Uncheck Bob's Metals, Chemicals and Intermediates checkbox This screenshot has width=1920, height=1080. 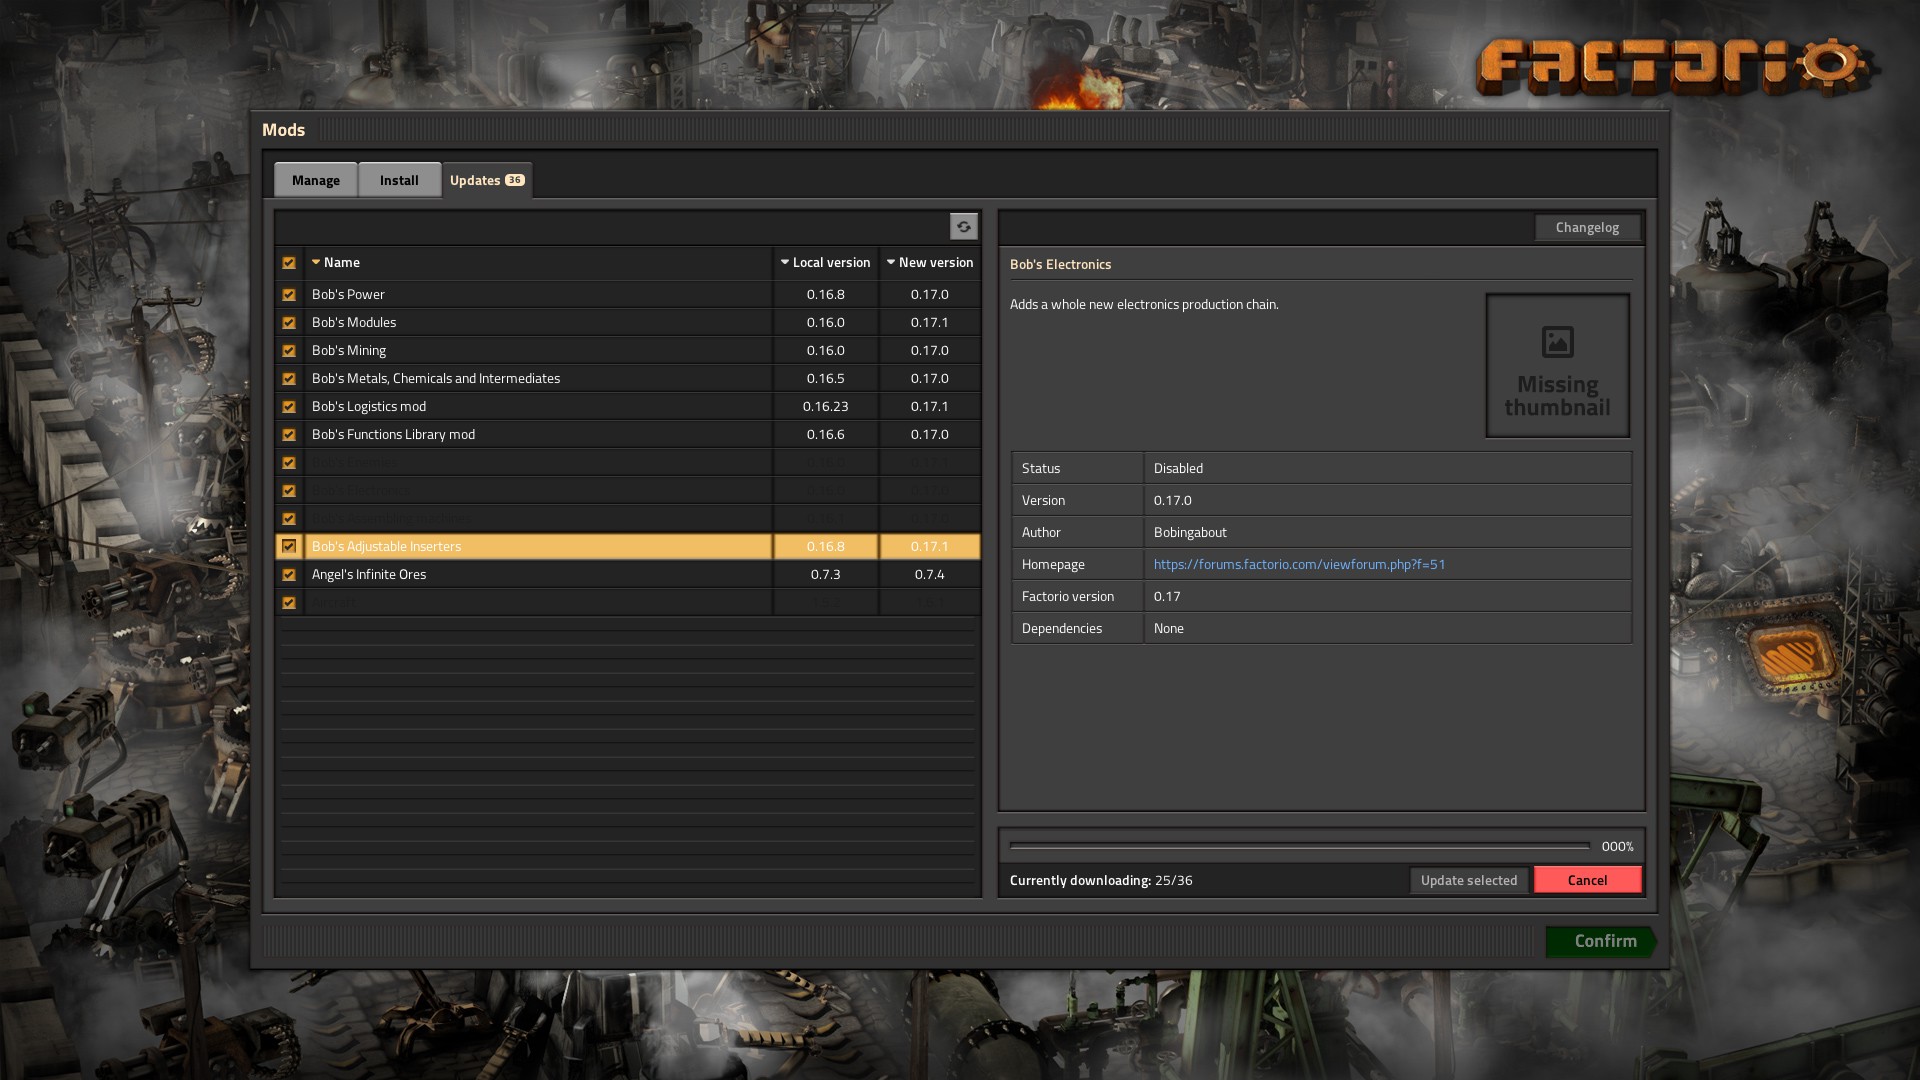point(289,379)
